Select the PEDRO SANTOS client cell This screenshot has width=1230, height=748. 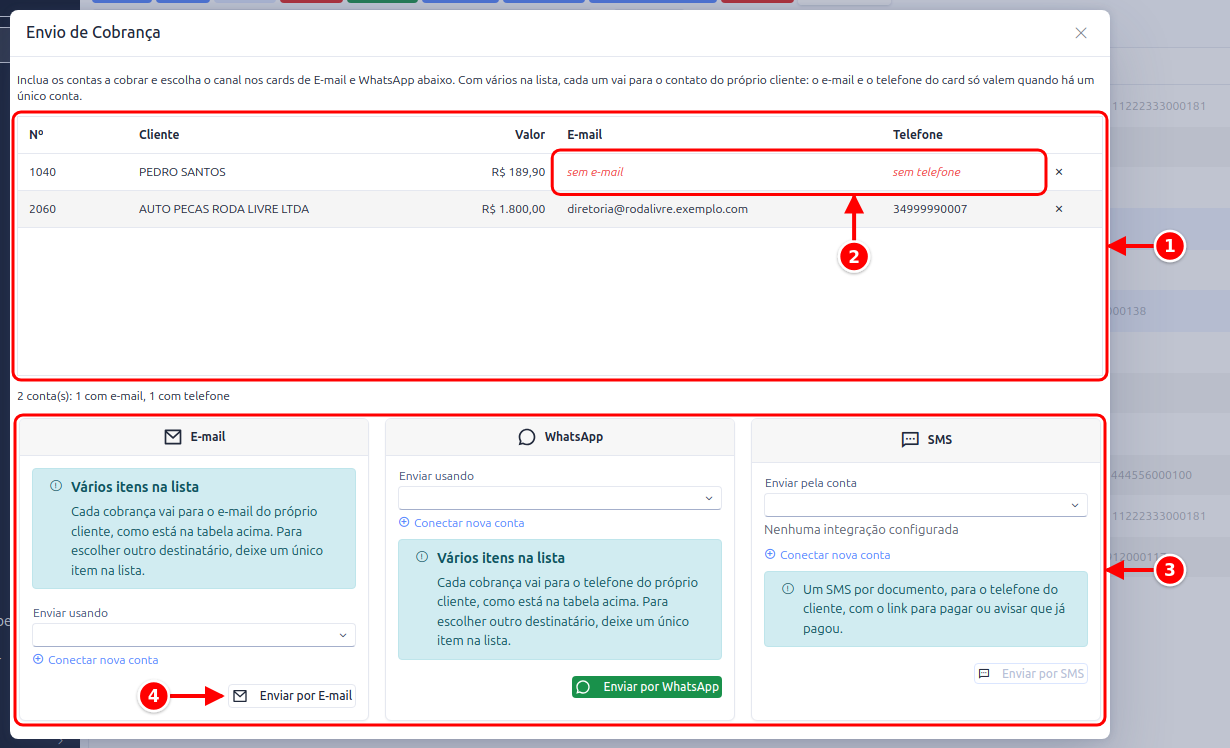point(182,172)
